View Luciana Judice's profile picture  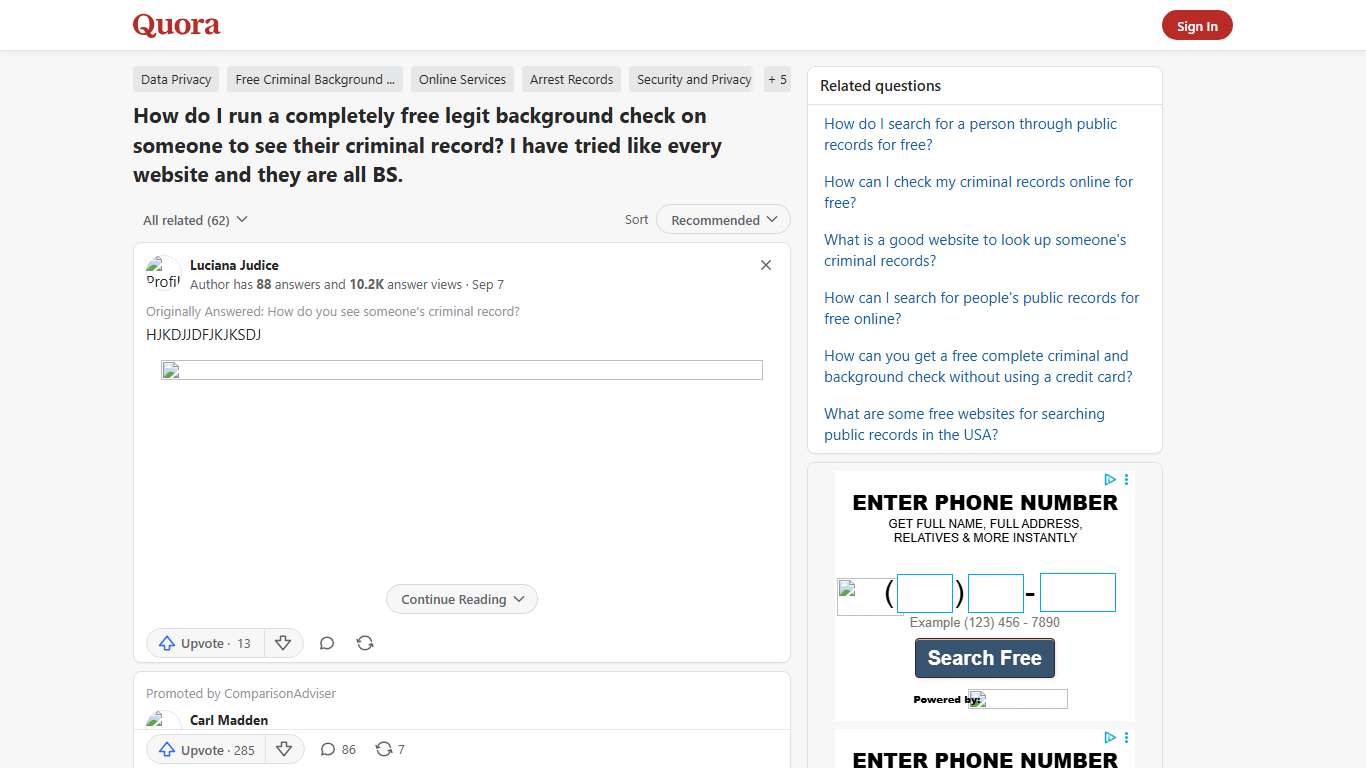click(161, 271)
